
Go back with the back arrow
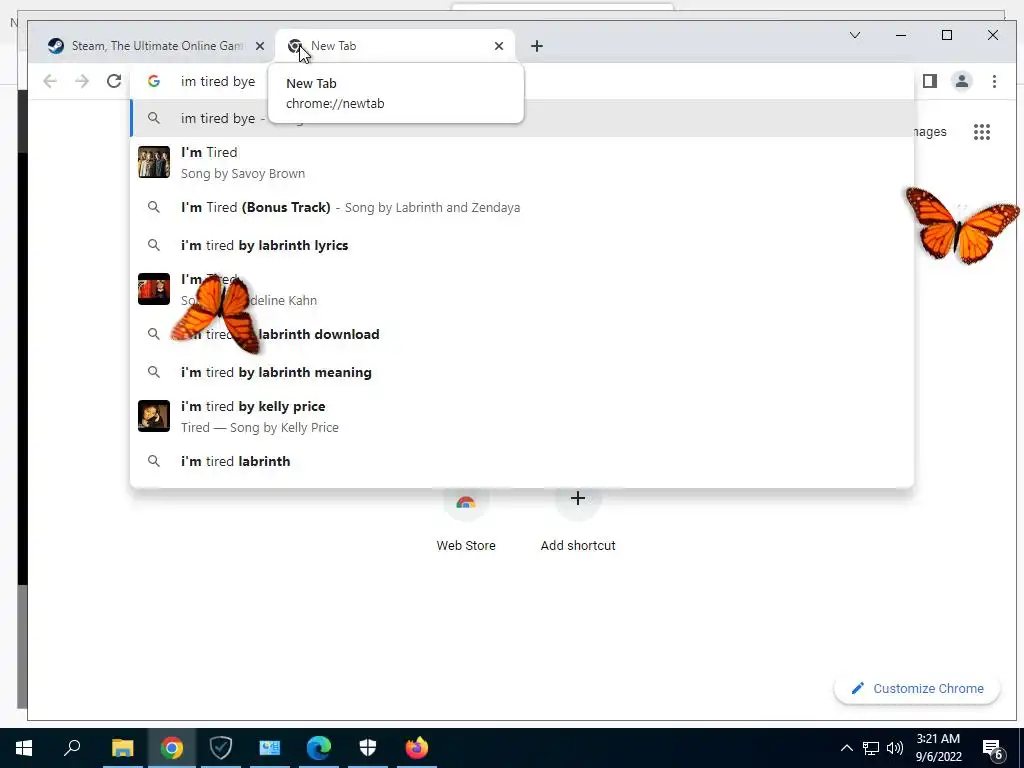[x=50, y=81]
